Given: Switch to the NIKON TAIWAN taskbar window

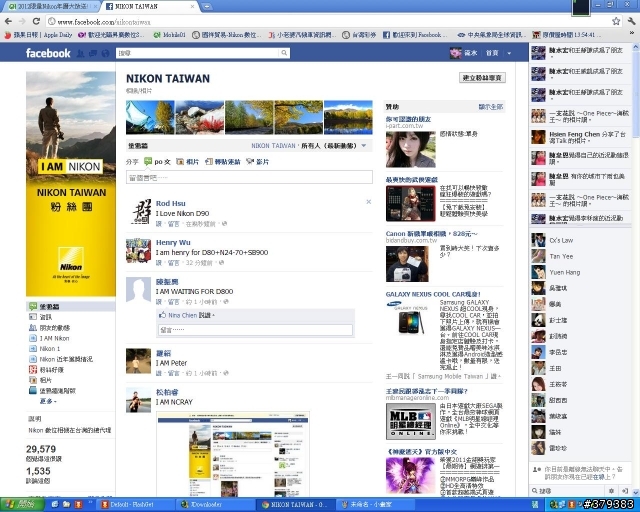Looking at the screenshot, I should [x=295, y=505].
